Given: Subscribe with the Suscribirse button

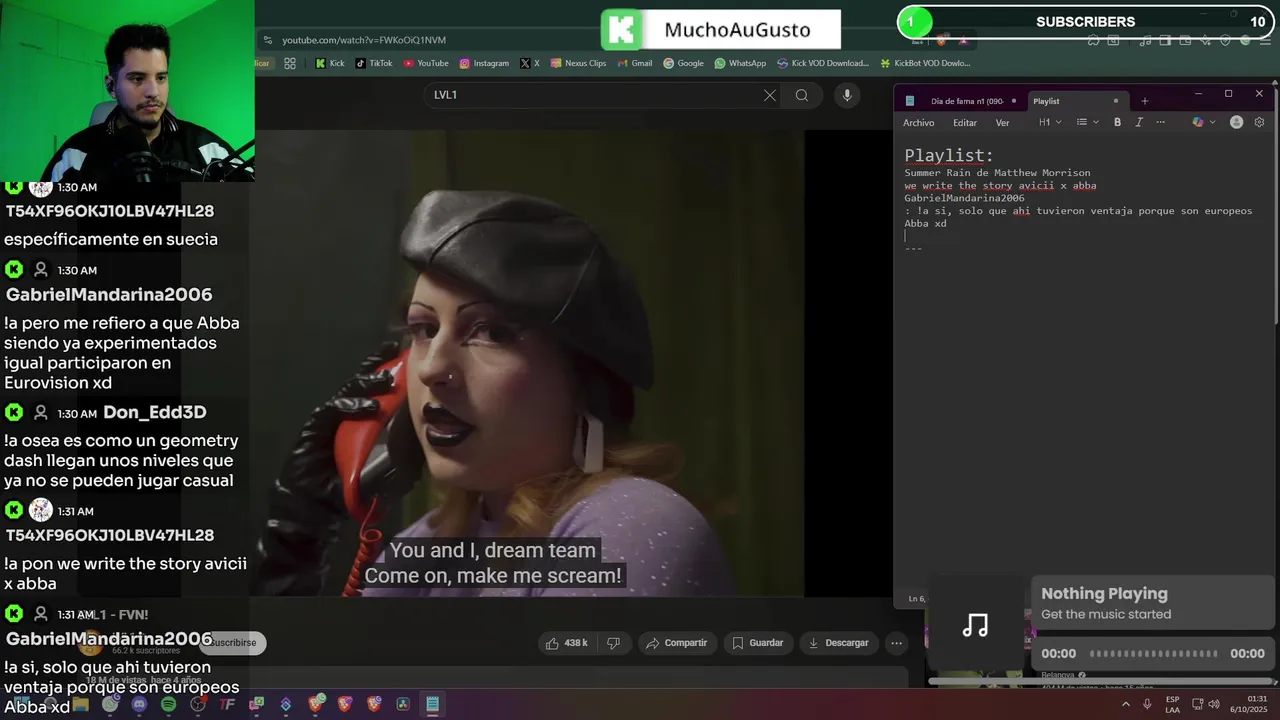Looking at the screenshot, I should (x=233, y=643).
